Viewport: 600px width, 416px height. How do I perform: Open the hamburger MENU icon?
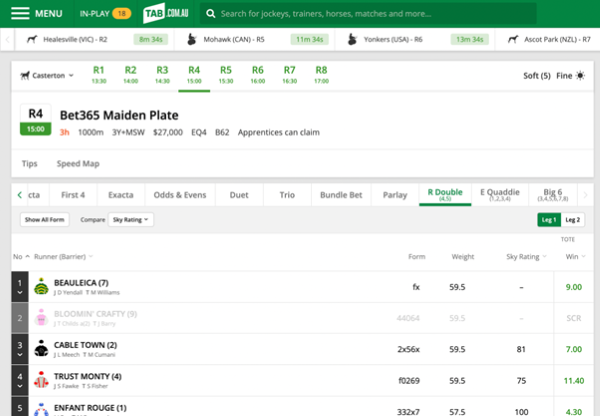20,14
